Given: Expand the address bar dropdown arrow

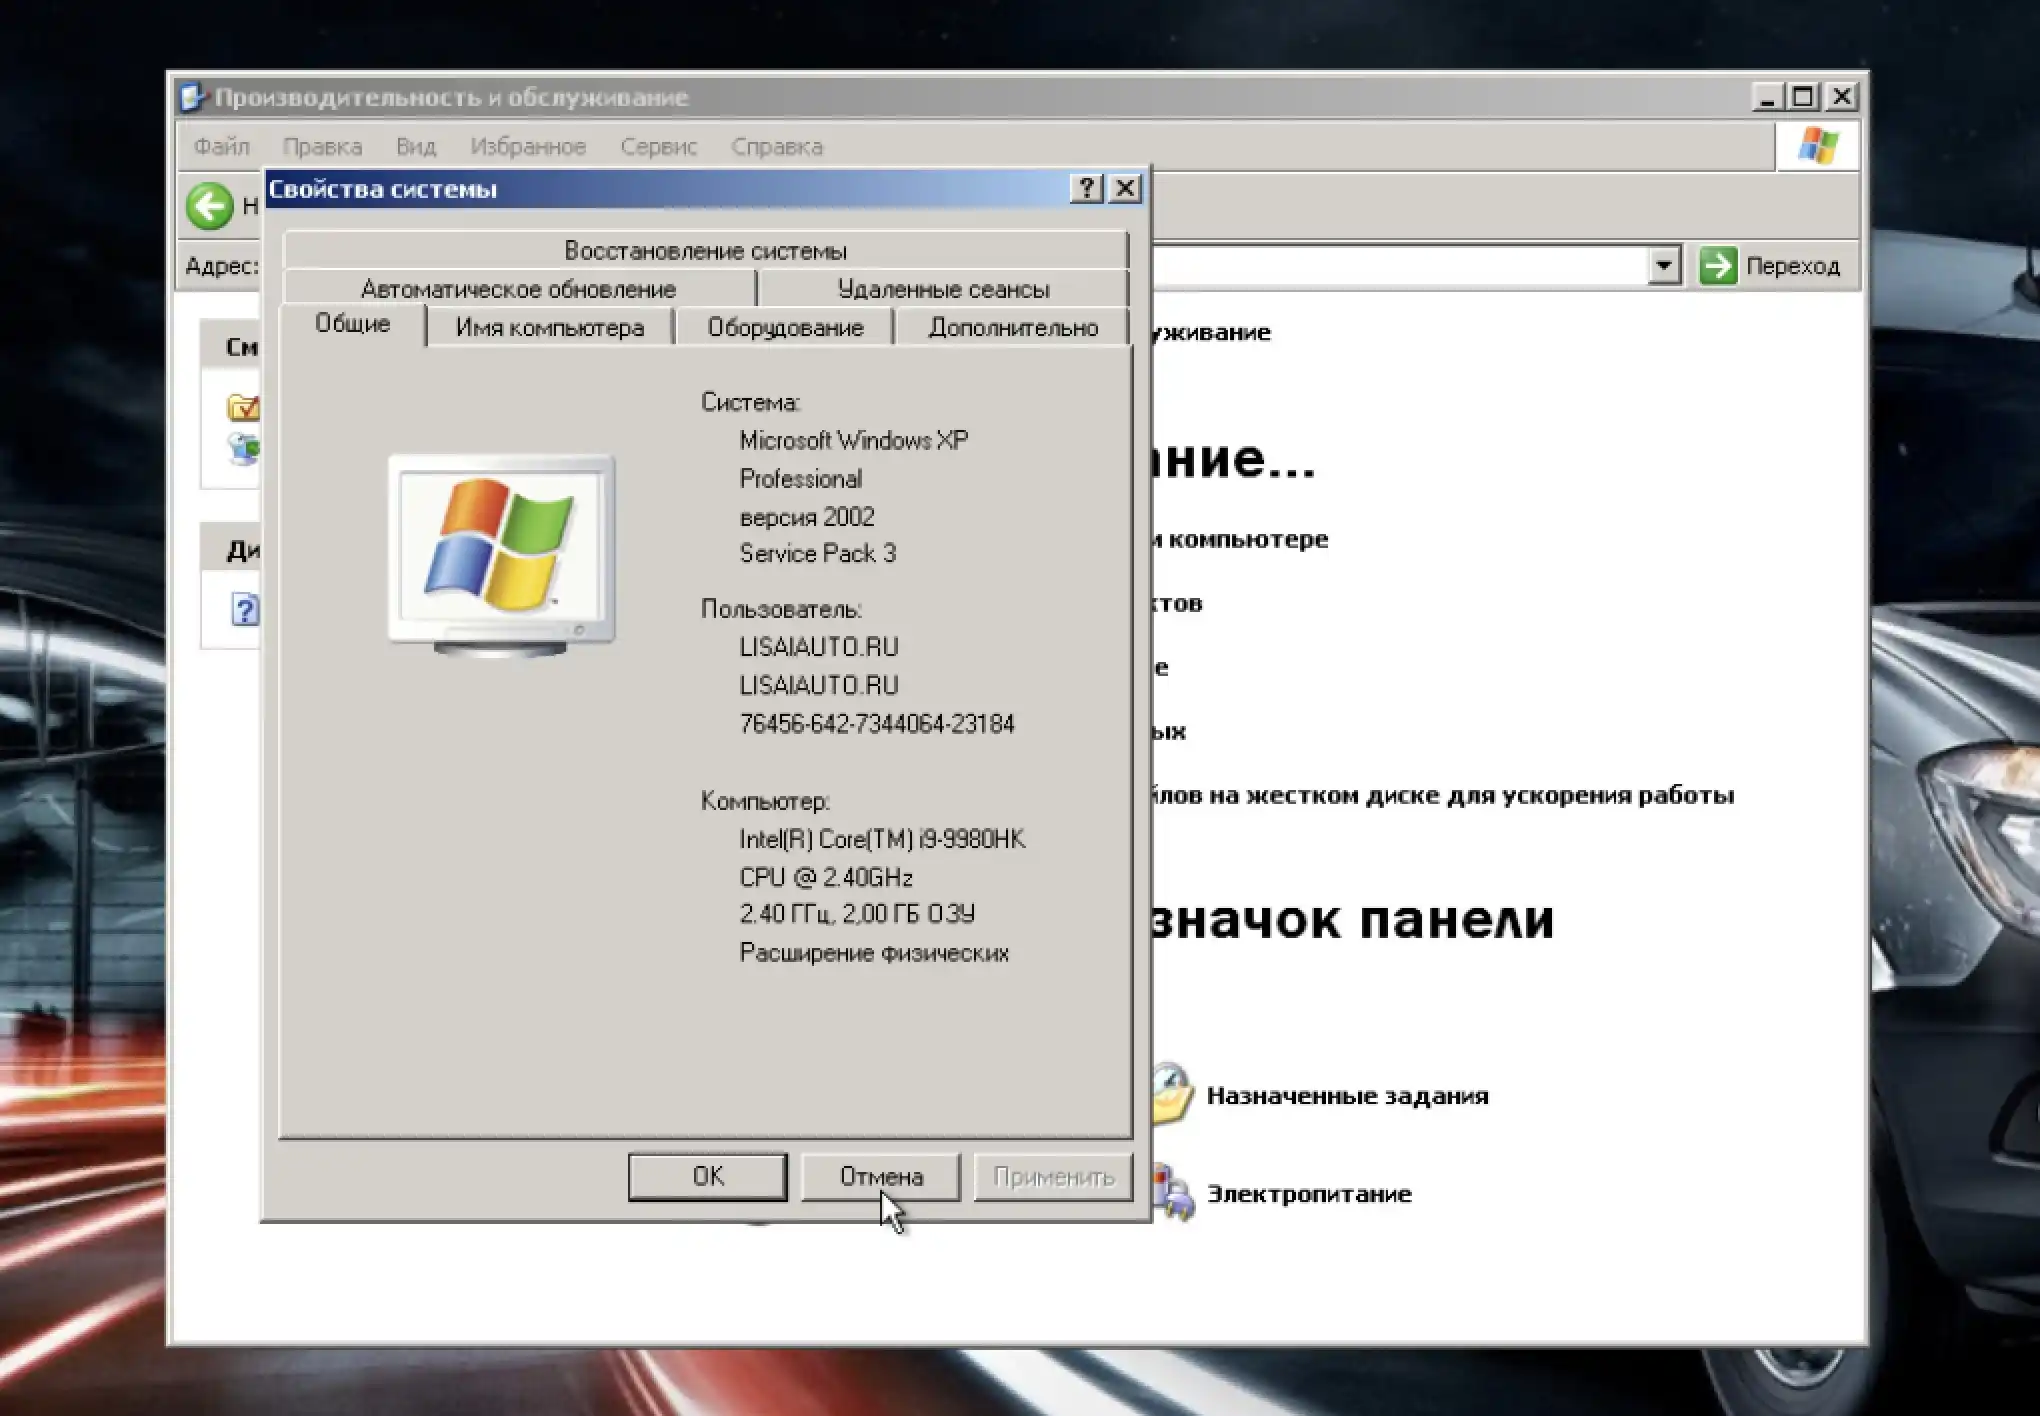Looking at the screenshot, I should tap(1663, 266).
